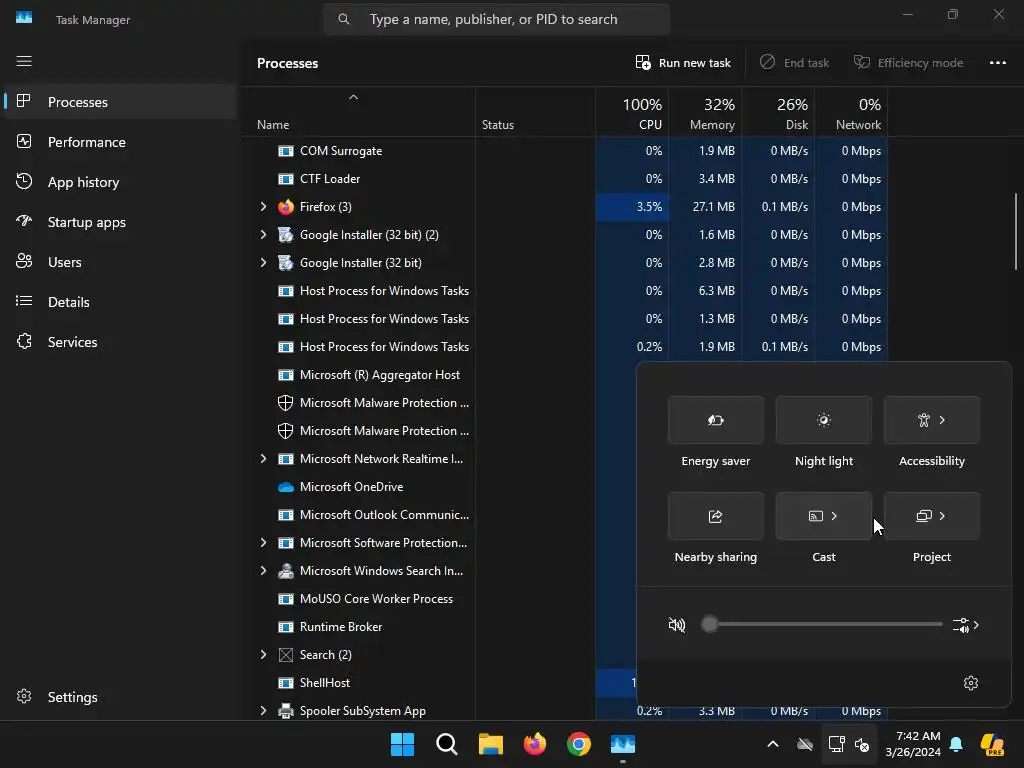The image size is (1024, 768).
Task: Switch to the Details page
Action: click(x=120, y=302)
